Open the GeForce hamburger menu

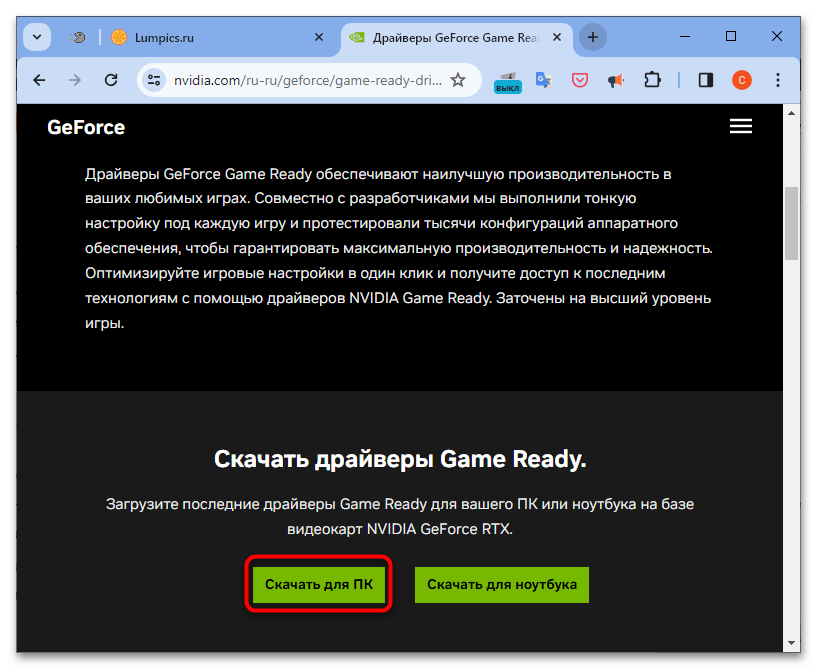[x=740, y=126]
